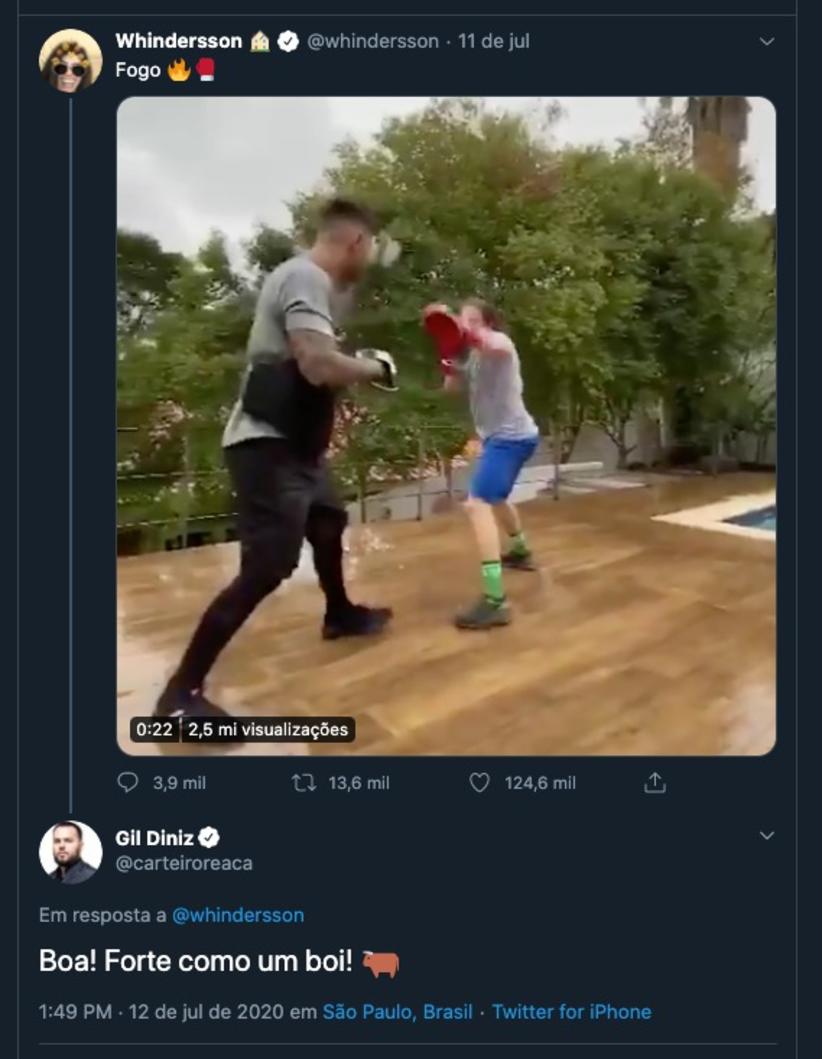
Task: Click the Twitter for iPhone source link
Action: [571, 1011]
